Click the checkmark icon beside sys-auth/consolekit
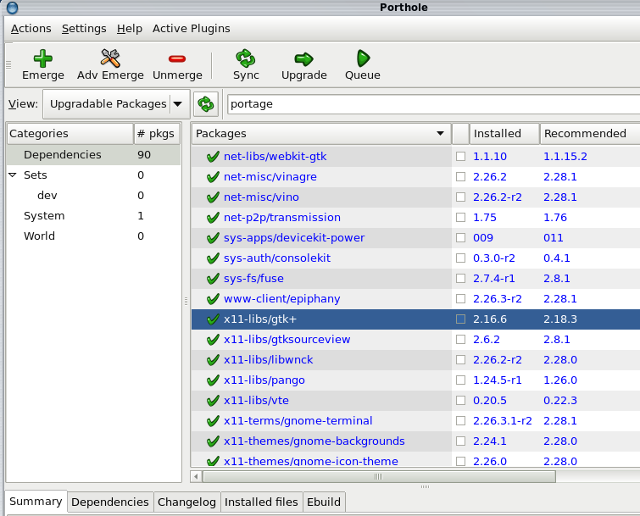 coord(213,258)
